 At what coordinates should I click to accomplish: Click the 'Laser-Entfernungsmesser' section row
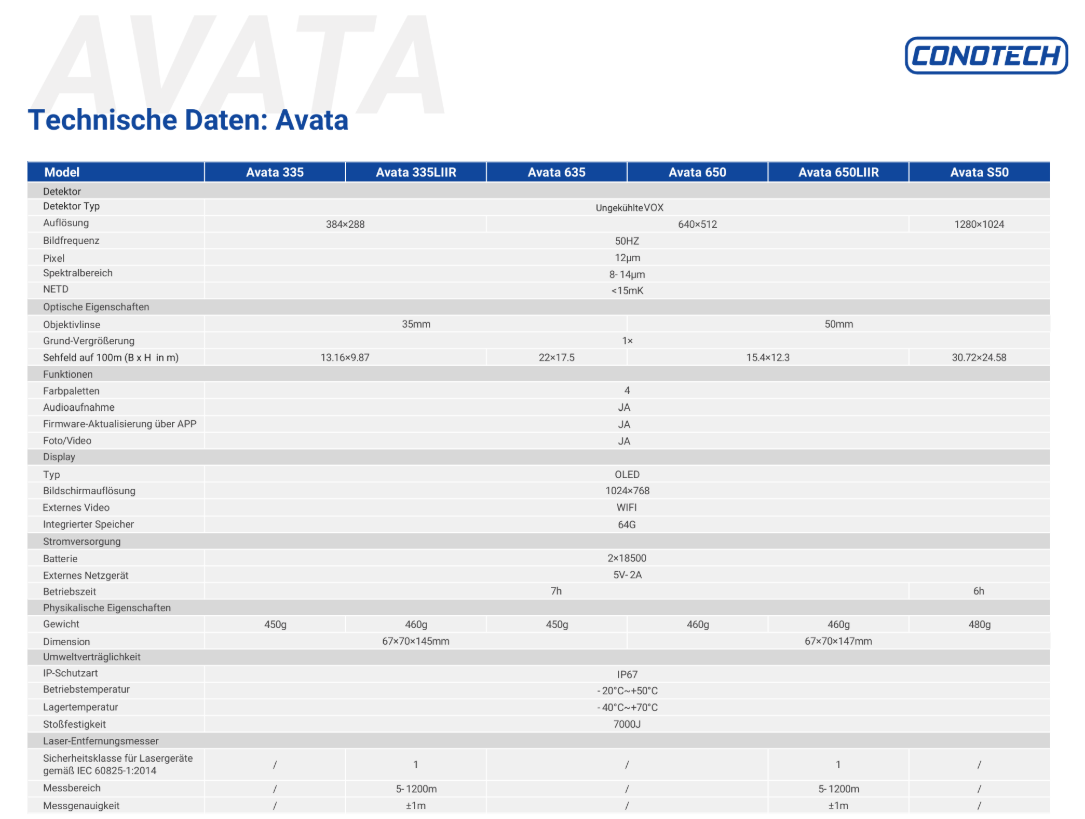101,741
